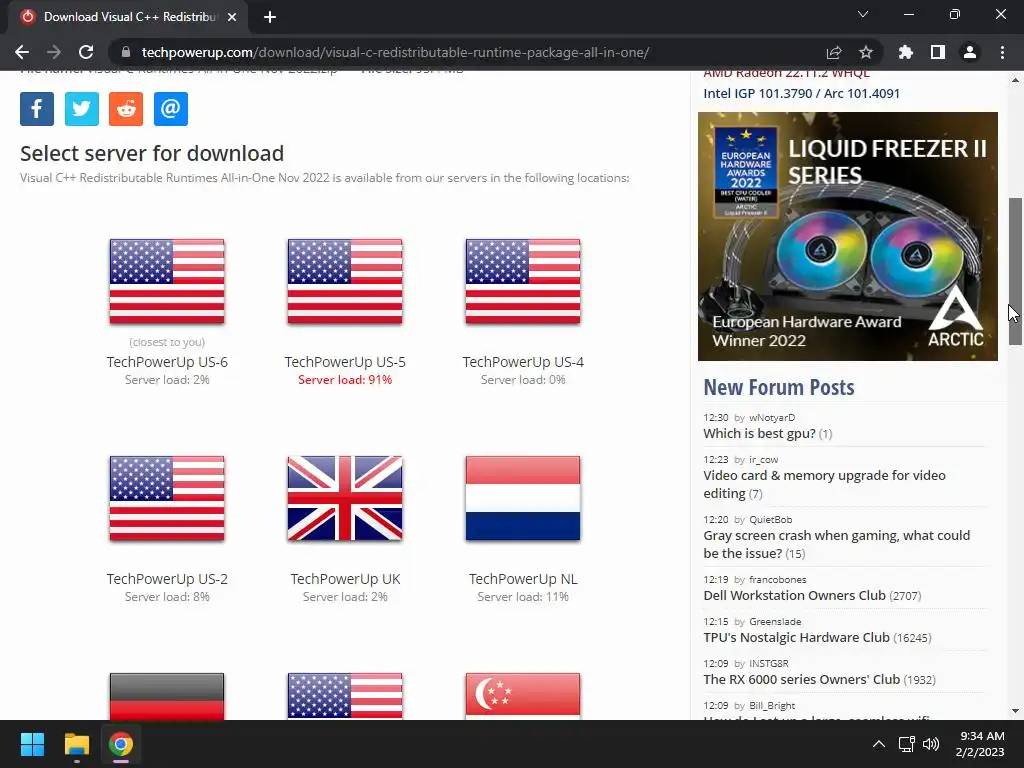Click the TechPowerUp US-2 server label
This screenshot has height=768, width=1024.
coord(167,579)
